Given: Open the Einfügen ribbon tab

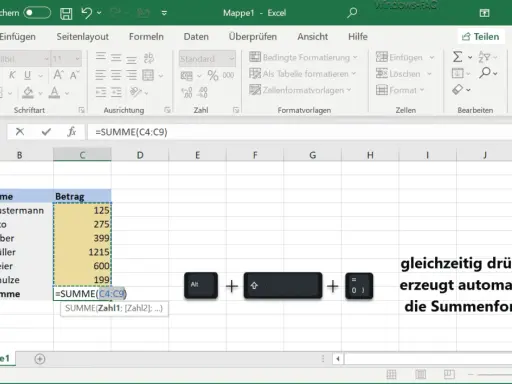Looking at the screenshot, I should (17, 37).
